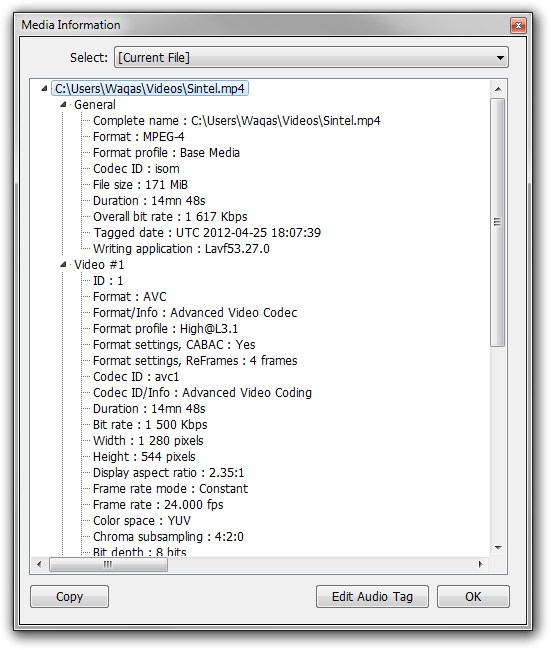
Task: Click the Copy button
Action: tap(69, 597)
